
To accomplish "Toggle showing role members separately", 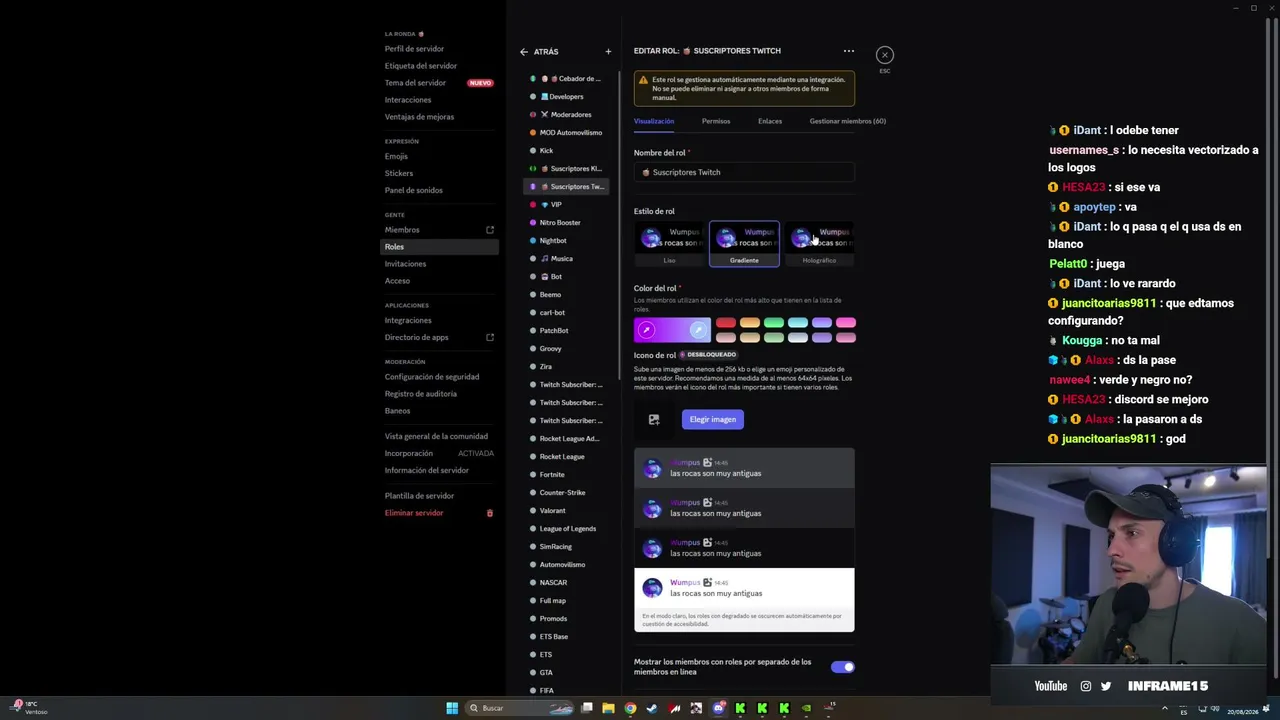I will tap(843, 667).
